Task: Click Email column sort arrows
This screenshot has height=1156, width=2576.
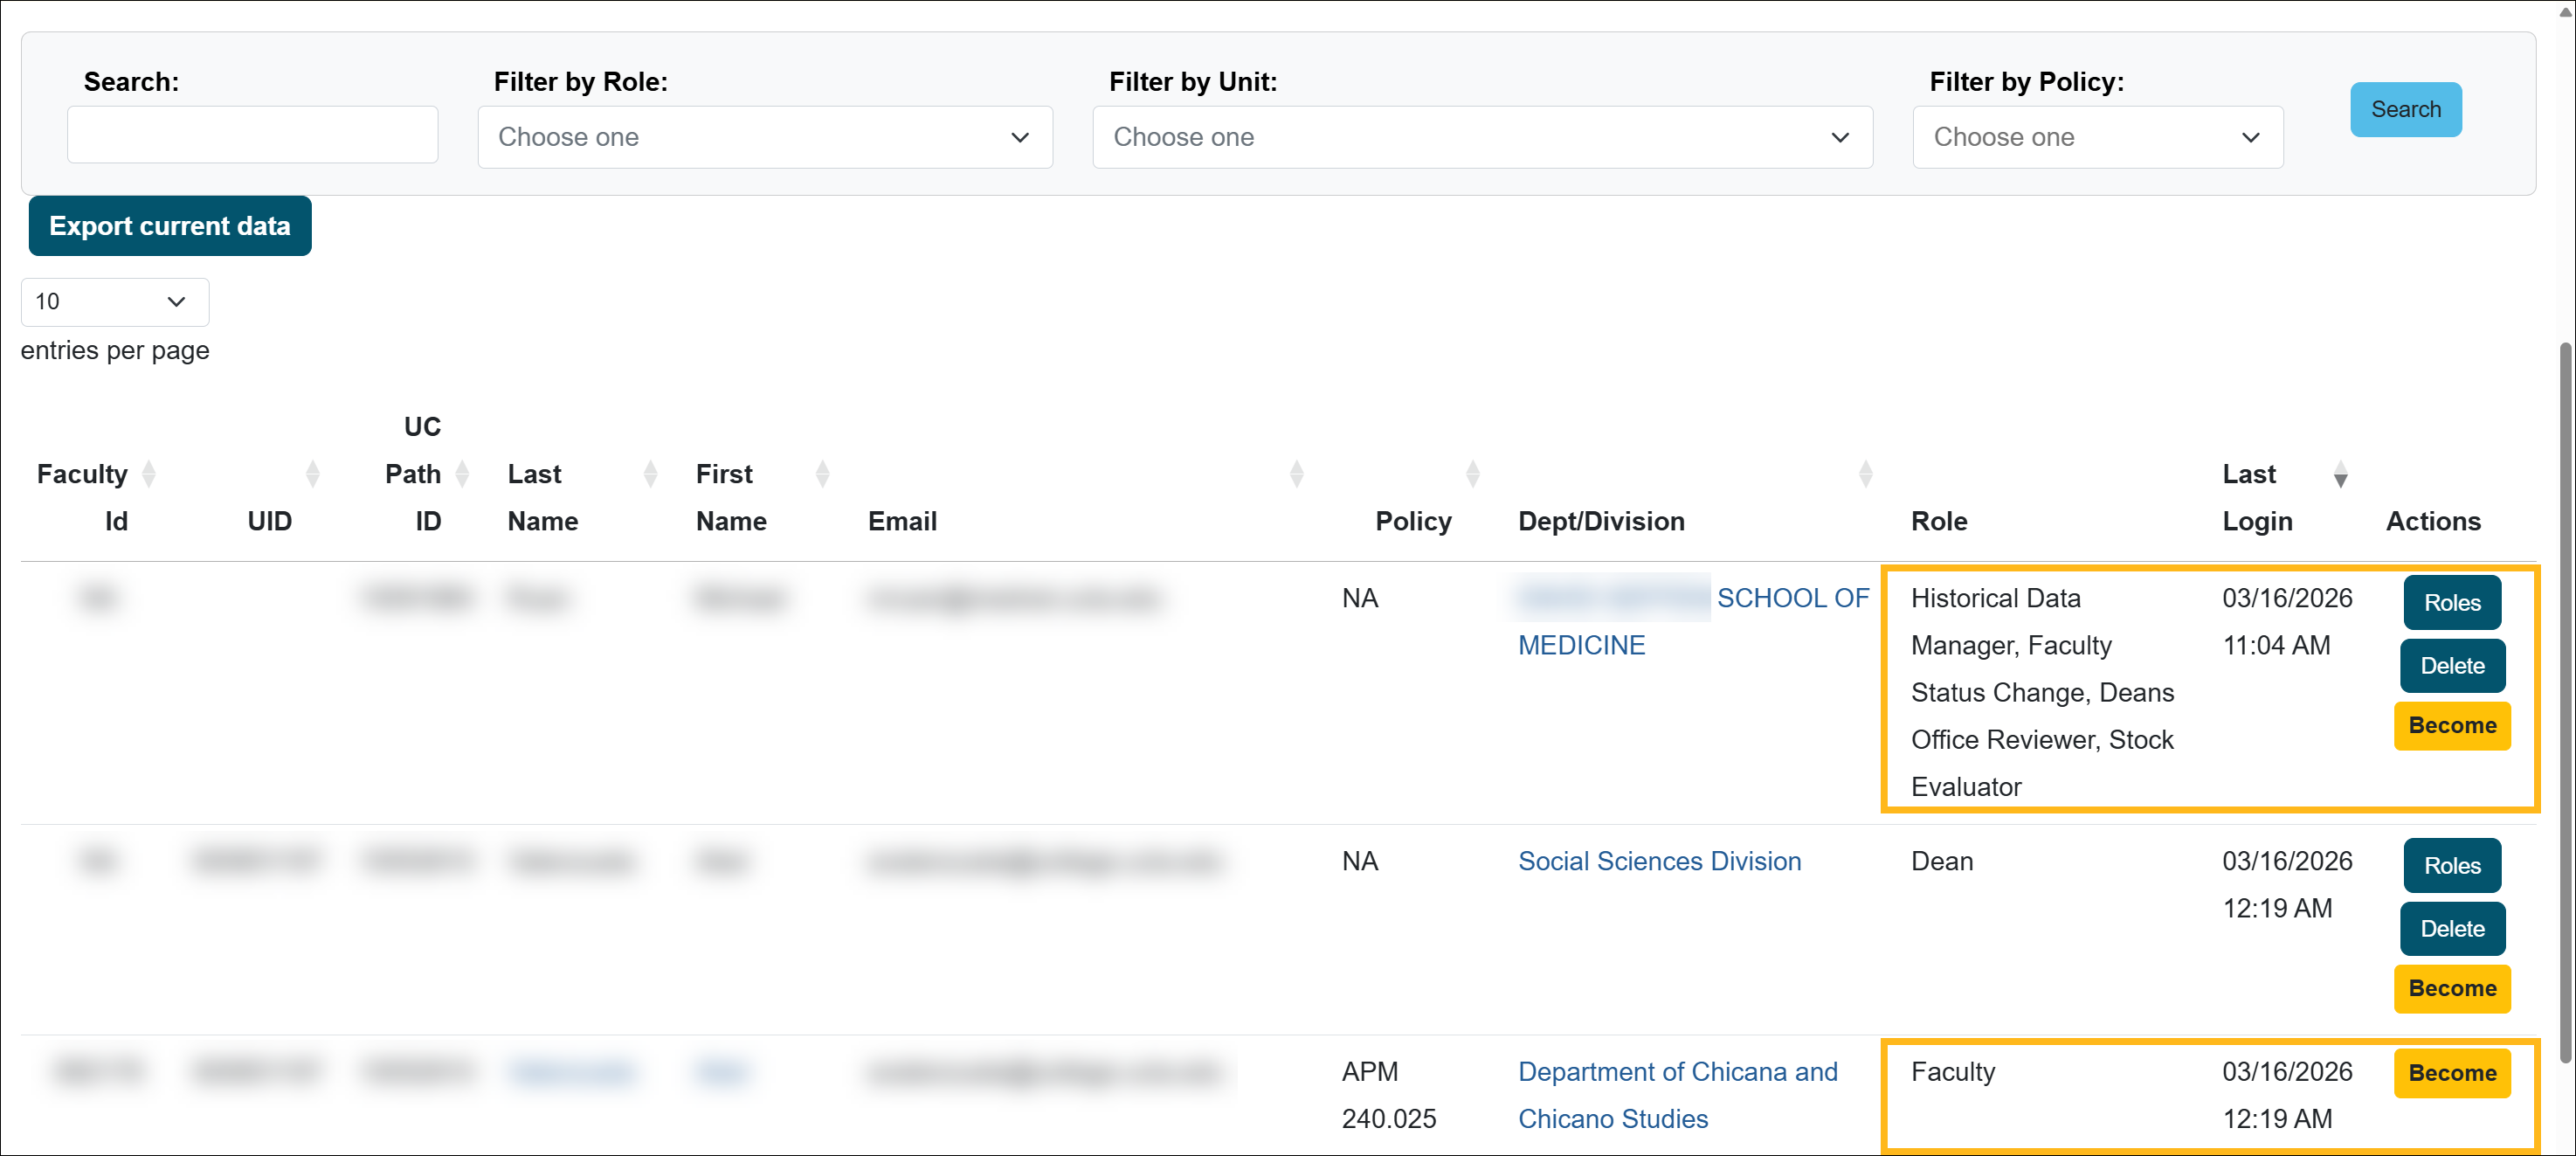Action: [1297, 474]
